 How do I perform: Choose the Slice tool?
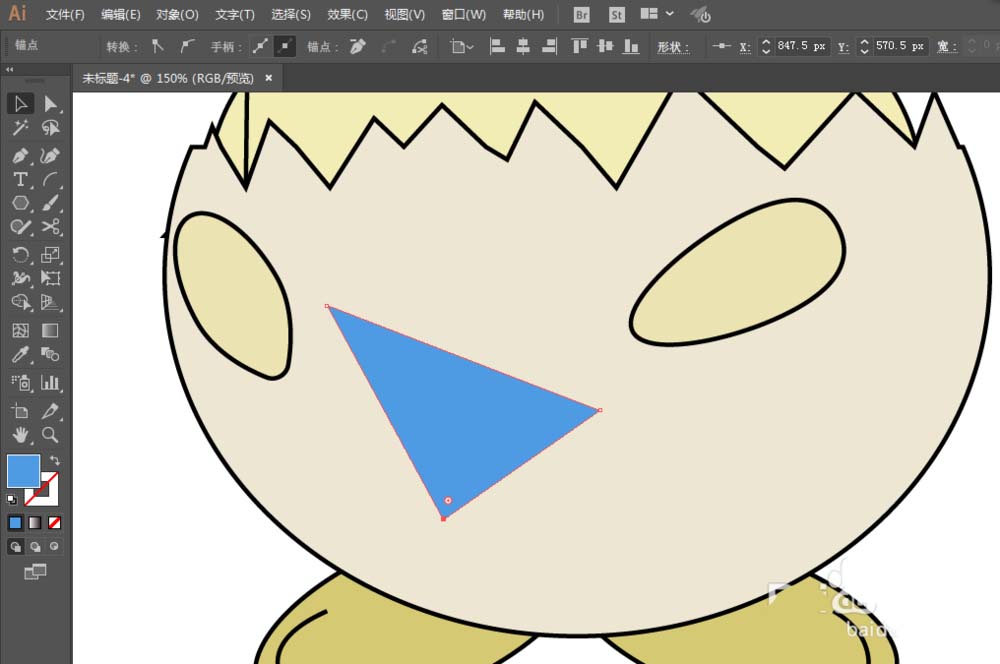point(50,411)
